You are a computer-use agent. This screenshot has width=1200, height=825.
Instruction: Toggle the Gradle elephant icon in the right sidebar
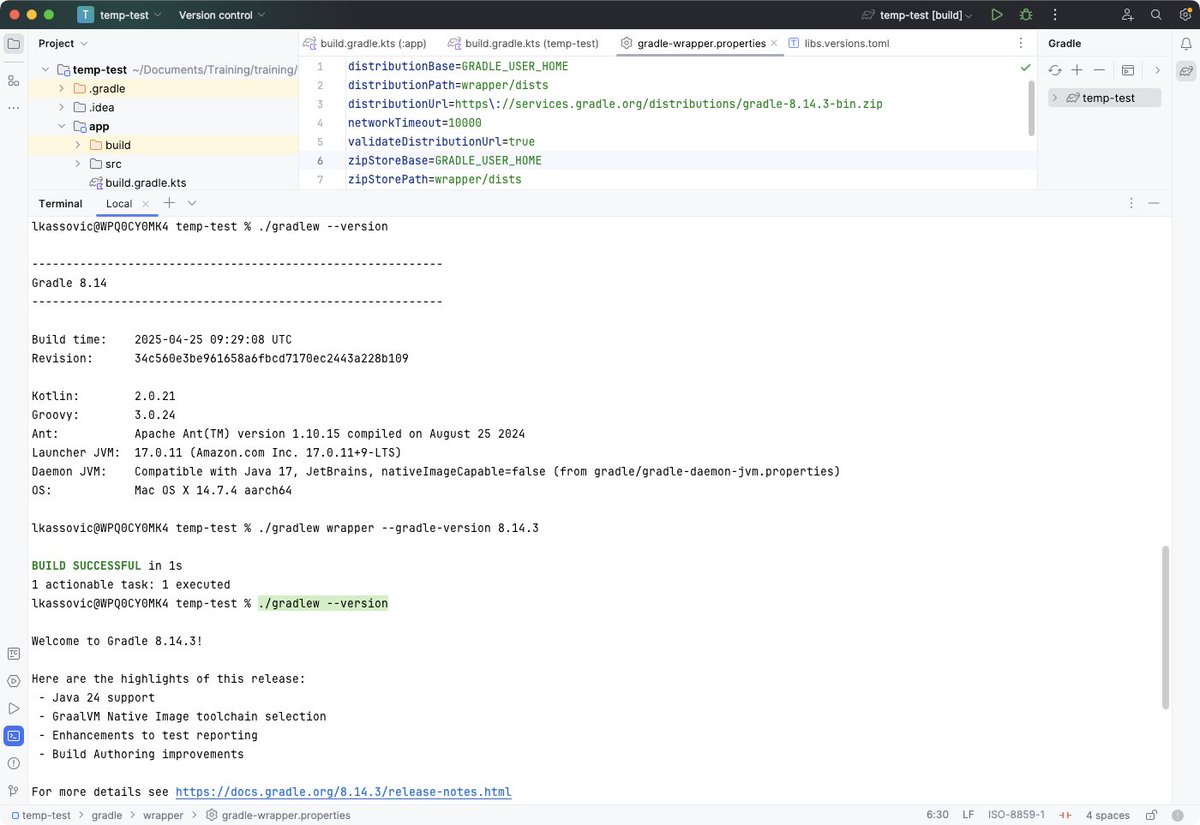(x=1186, y=71)
